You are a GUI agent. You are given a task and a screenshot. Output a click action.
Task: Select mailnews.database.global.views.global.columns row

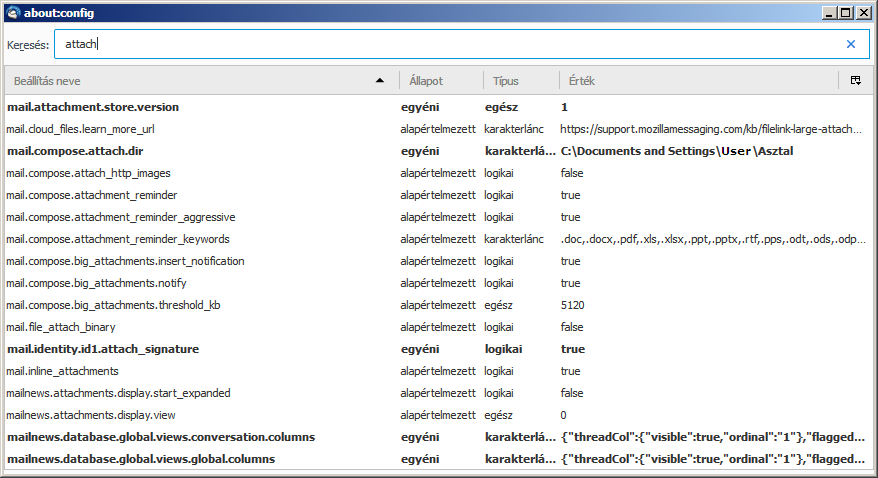coord(438,459)
